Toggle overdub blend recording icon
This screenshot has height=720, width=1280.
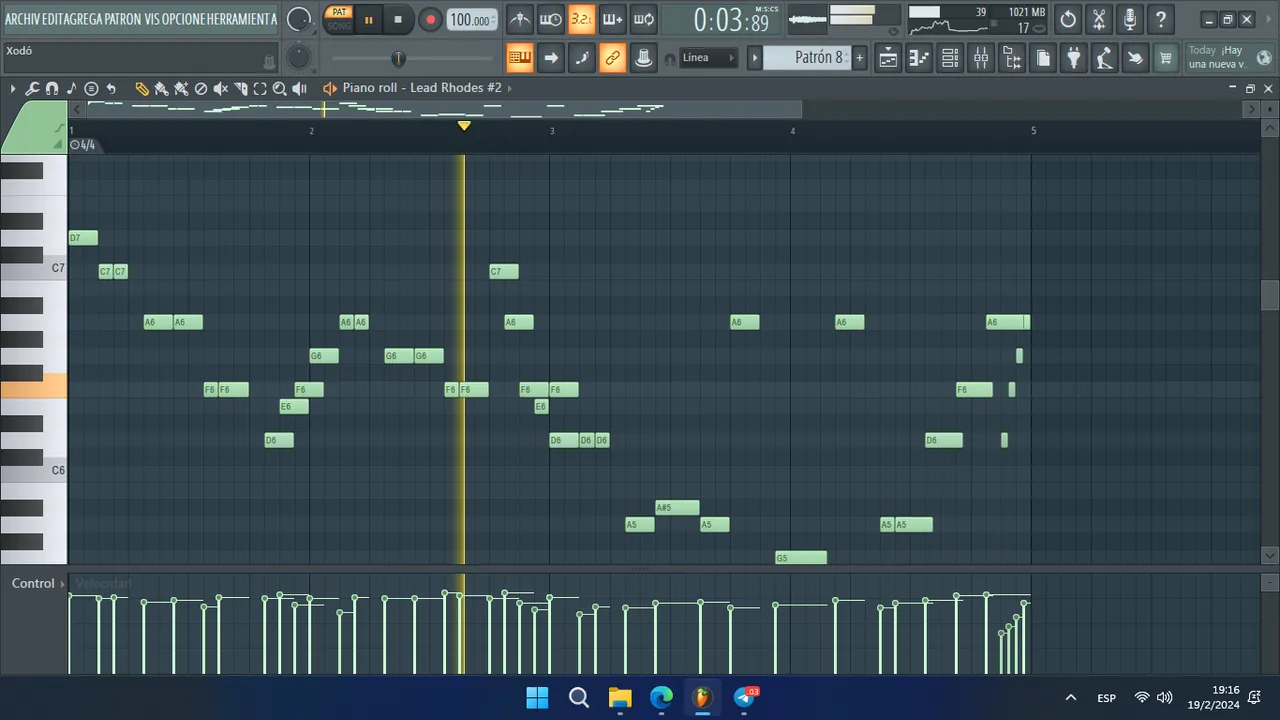pyautogui.click(x=613, y=19)
